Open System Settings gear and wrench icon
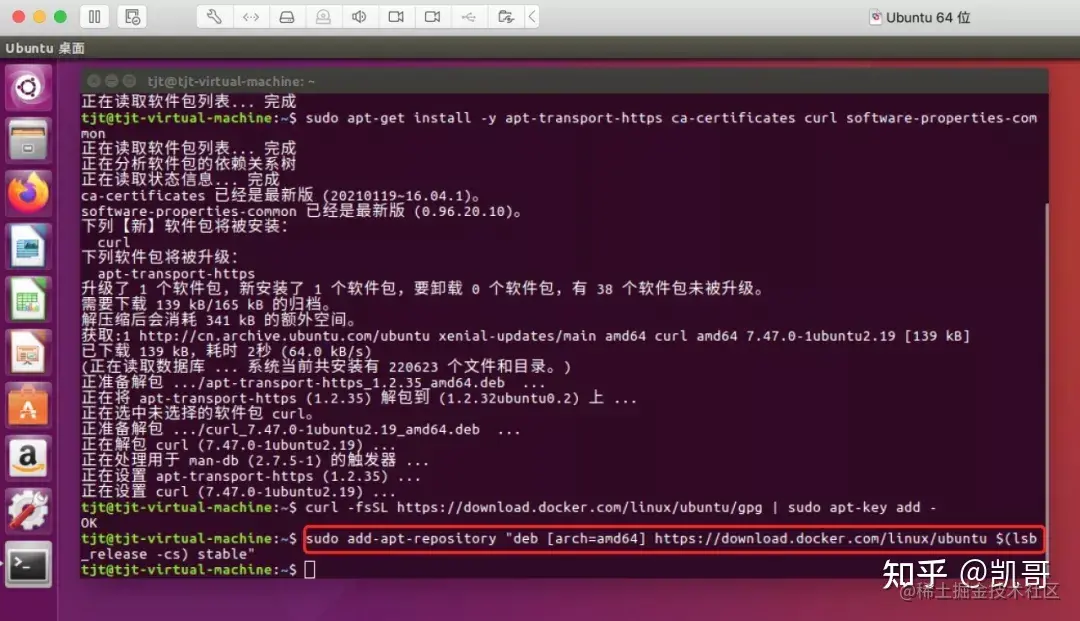Image resolution: width=1080 pixels, height=621 pixels. tap(28, 512)
